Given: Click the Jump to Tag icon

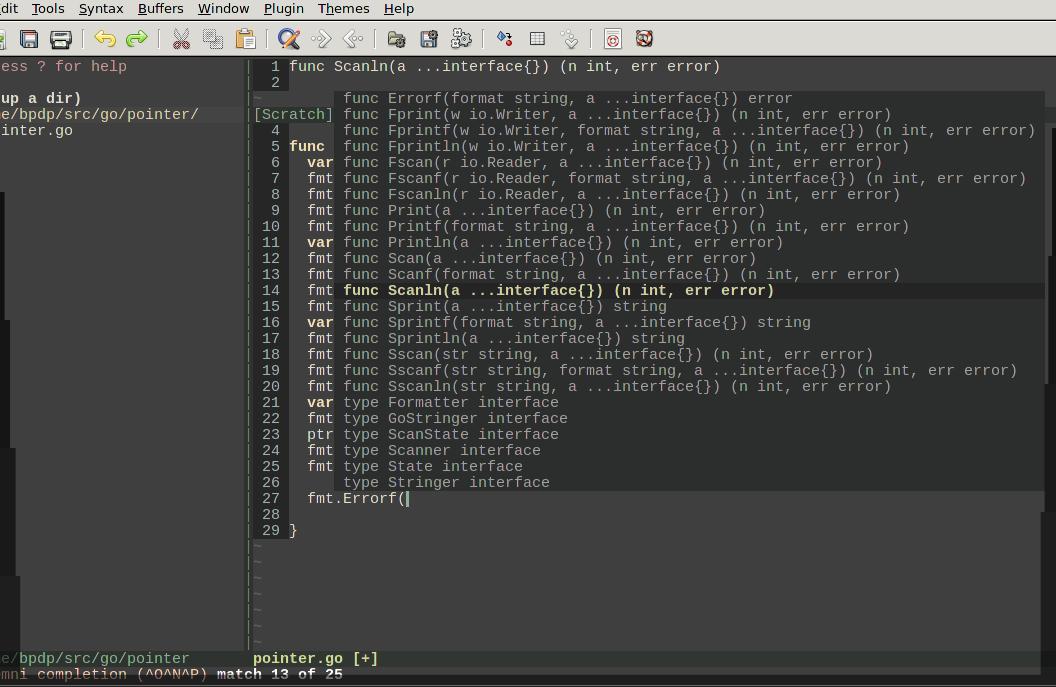Looking at the screenshot, I should (569, 39).
